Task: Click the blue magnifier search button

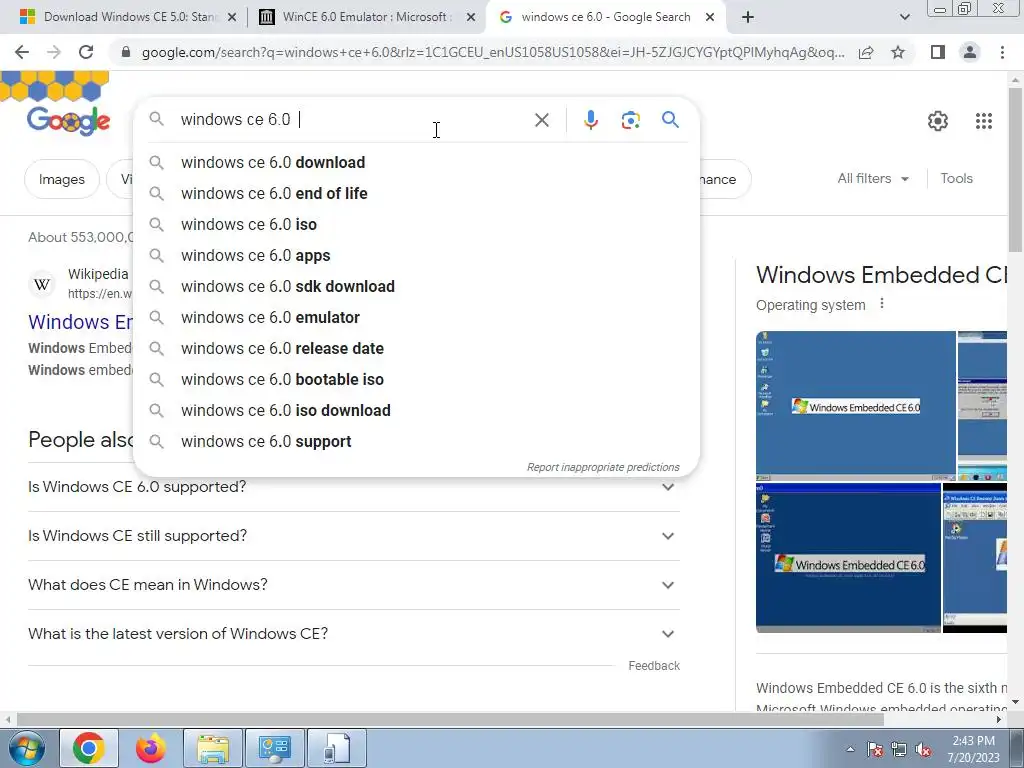Action: (x=670, y=120)
